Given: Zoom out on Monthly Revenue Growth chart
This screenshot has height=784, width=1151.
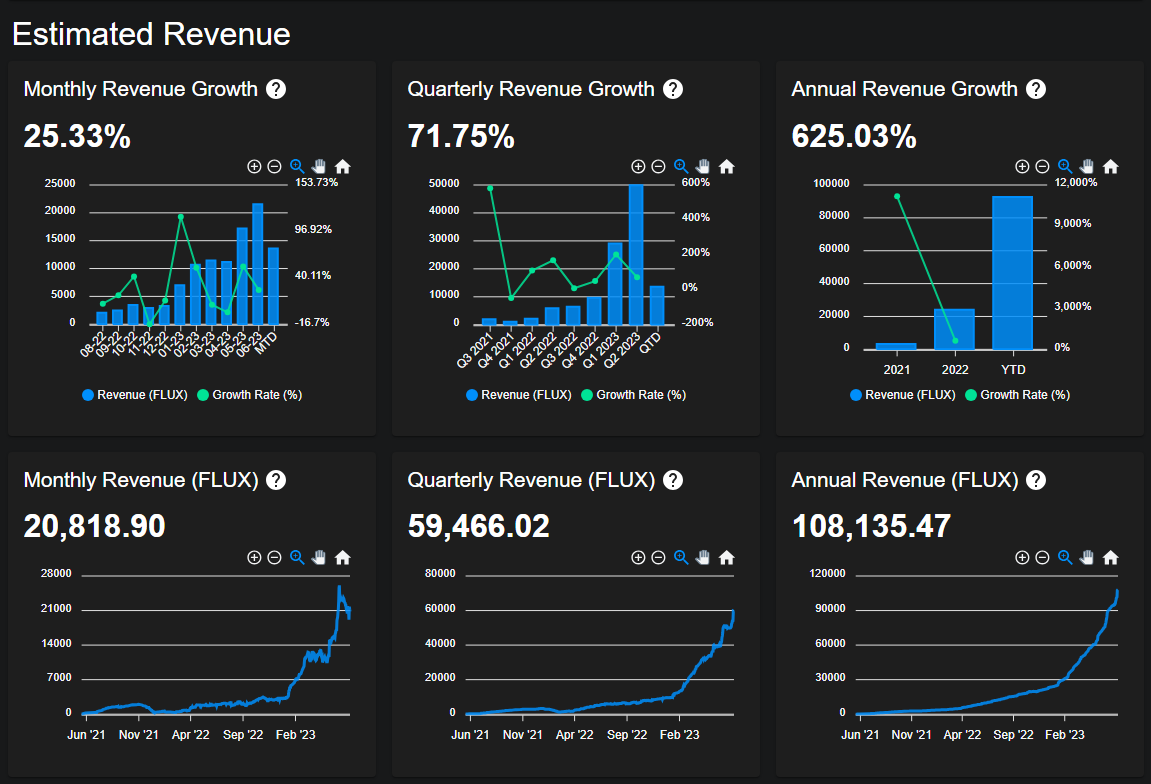Looking at the screenshot, I should (275, 167).
